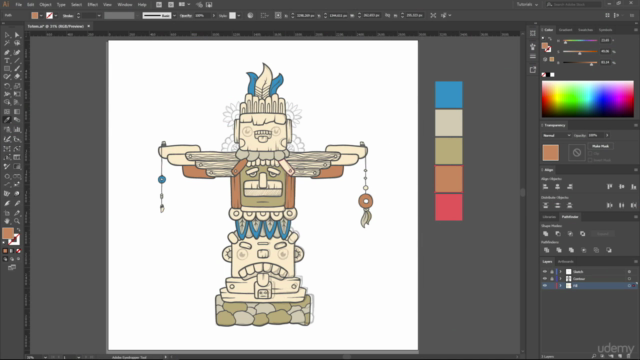The width and height of the screenshot is (640, 360).
Task: Select the Line Segment tool
Action: (x=17, y=60)
